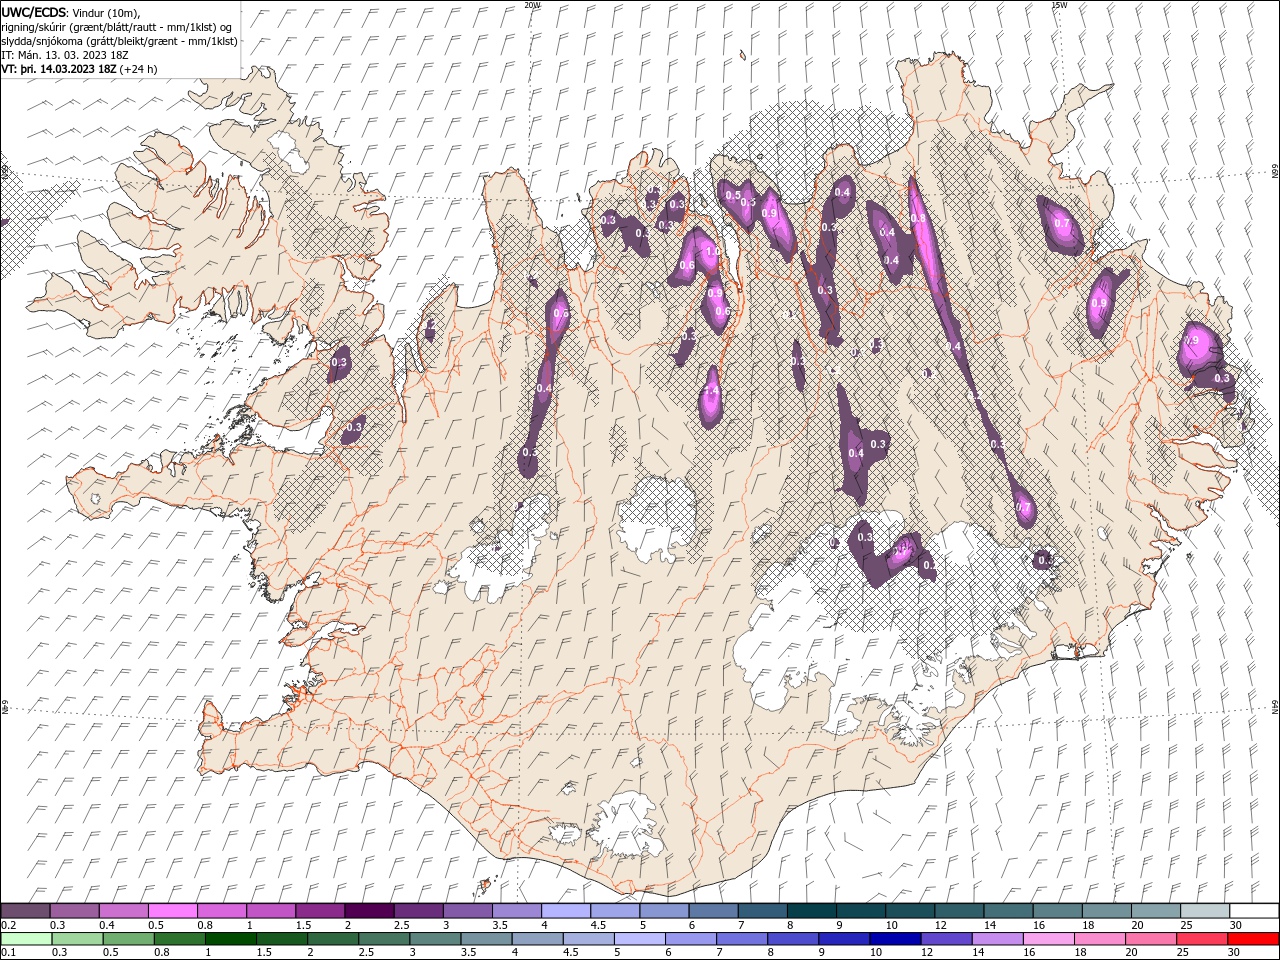Pick the bright pink snow-scale swatch at 0.5
Screen dimensions: 1280x960
172,911
